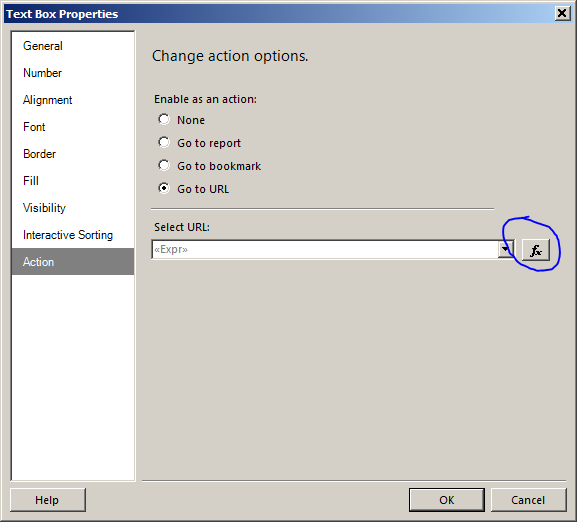
Task: Click the Cancel button
Action: [x=528, y=500]
